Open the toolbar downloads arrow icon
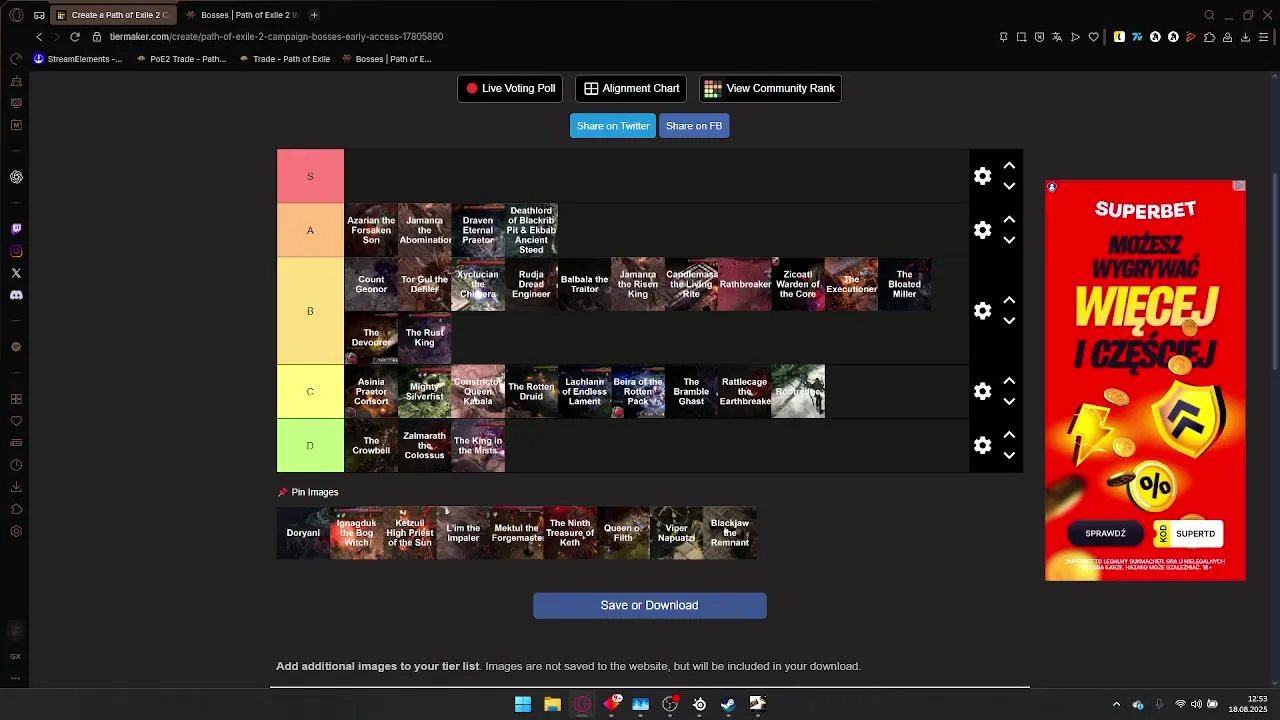 1245,37
